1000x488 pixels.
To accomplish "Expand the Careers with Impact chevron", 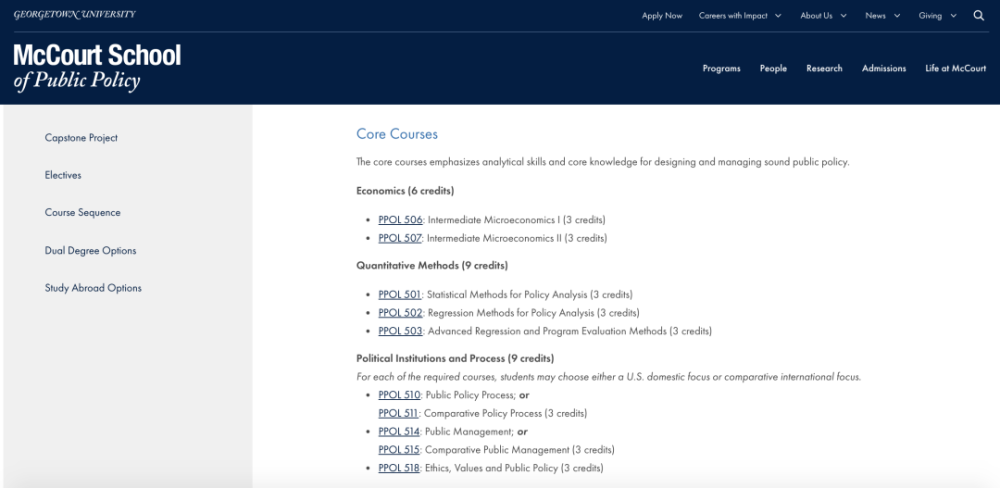I will coord(778,16).
